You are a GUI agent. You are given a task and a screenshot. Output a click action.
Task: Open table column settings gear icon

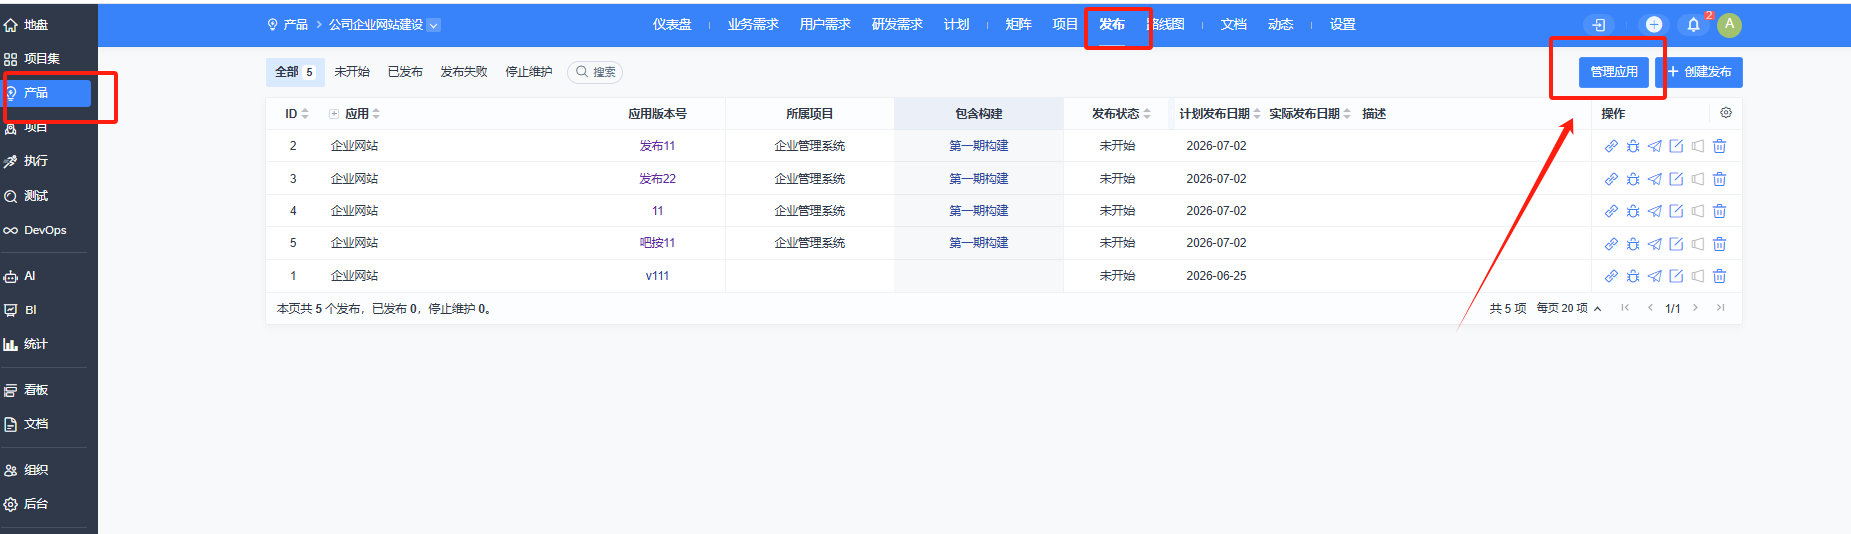click(x=1726, y=113)
